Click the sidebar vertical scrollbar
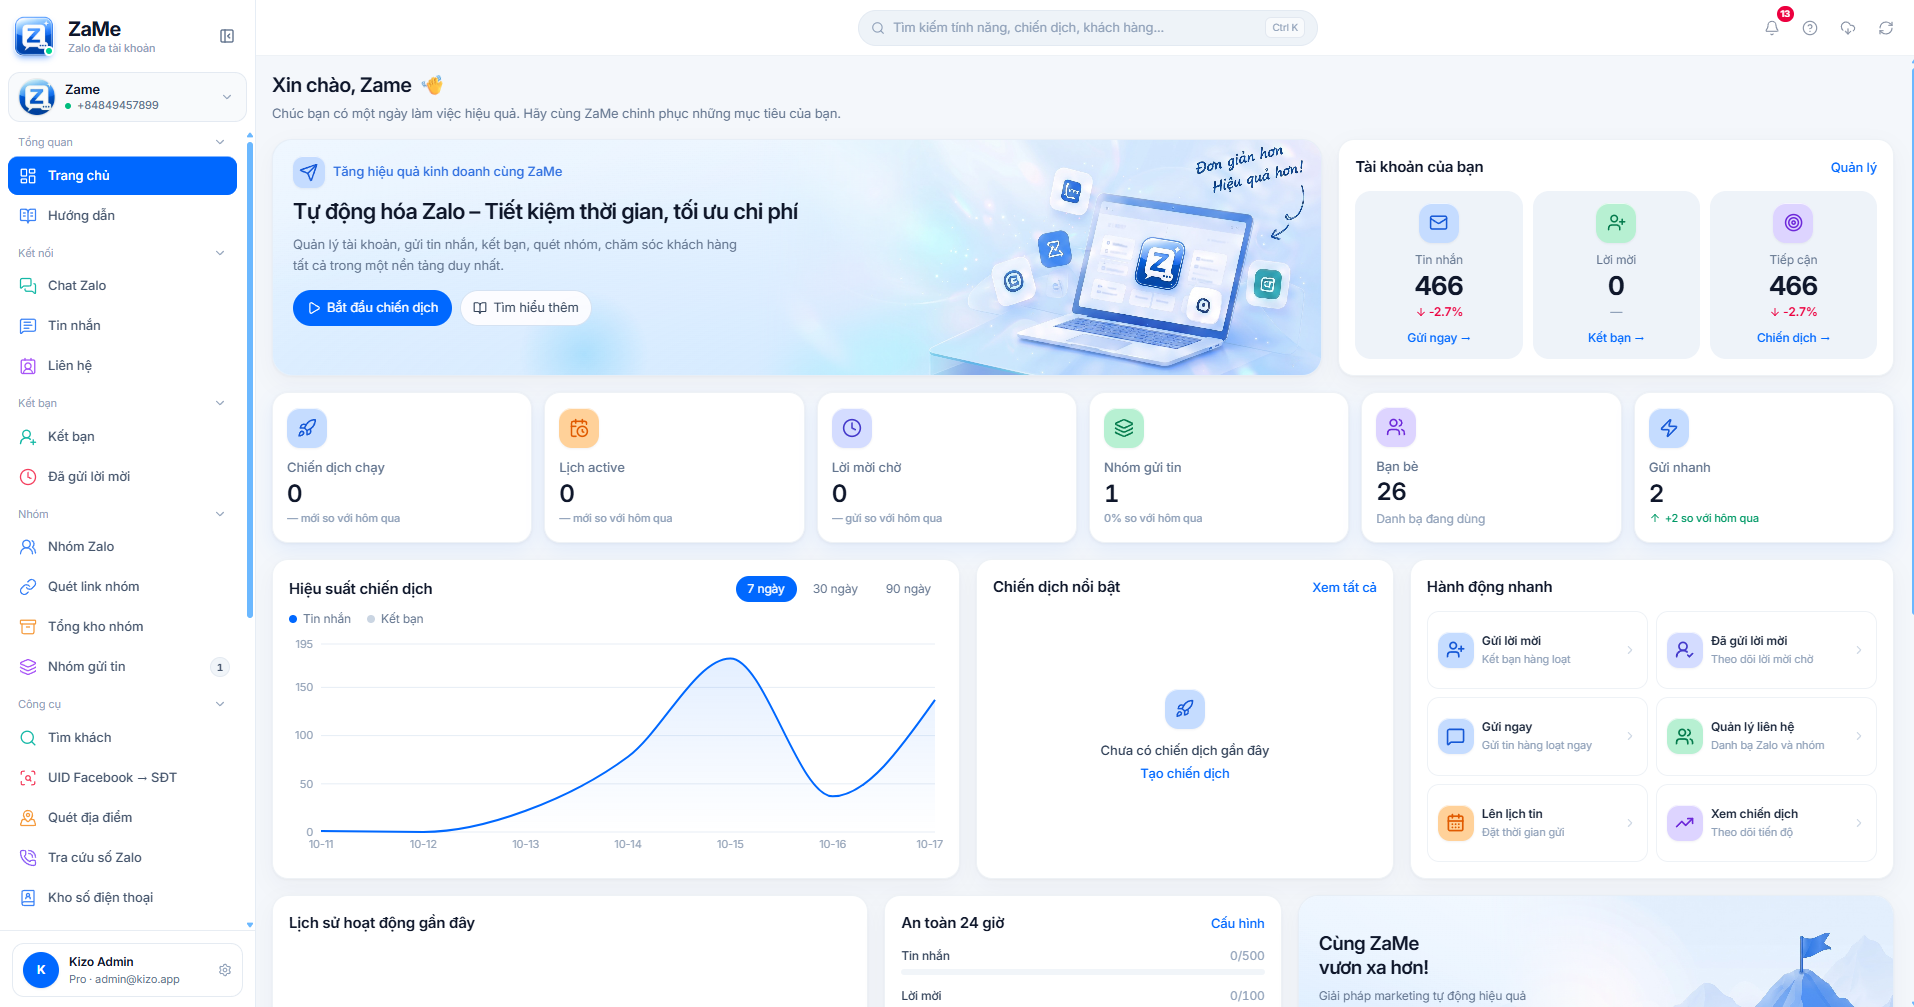Viewport: 1914px width, 1007px height. tap(249, 380)
